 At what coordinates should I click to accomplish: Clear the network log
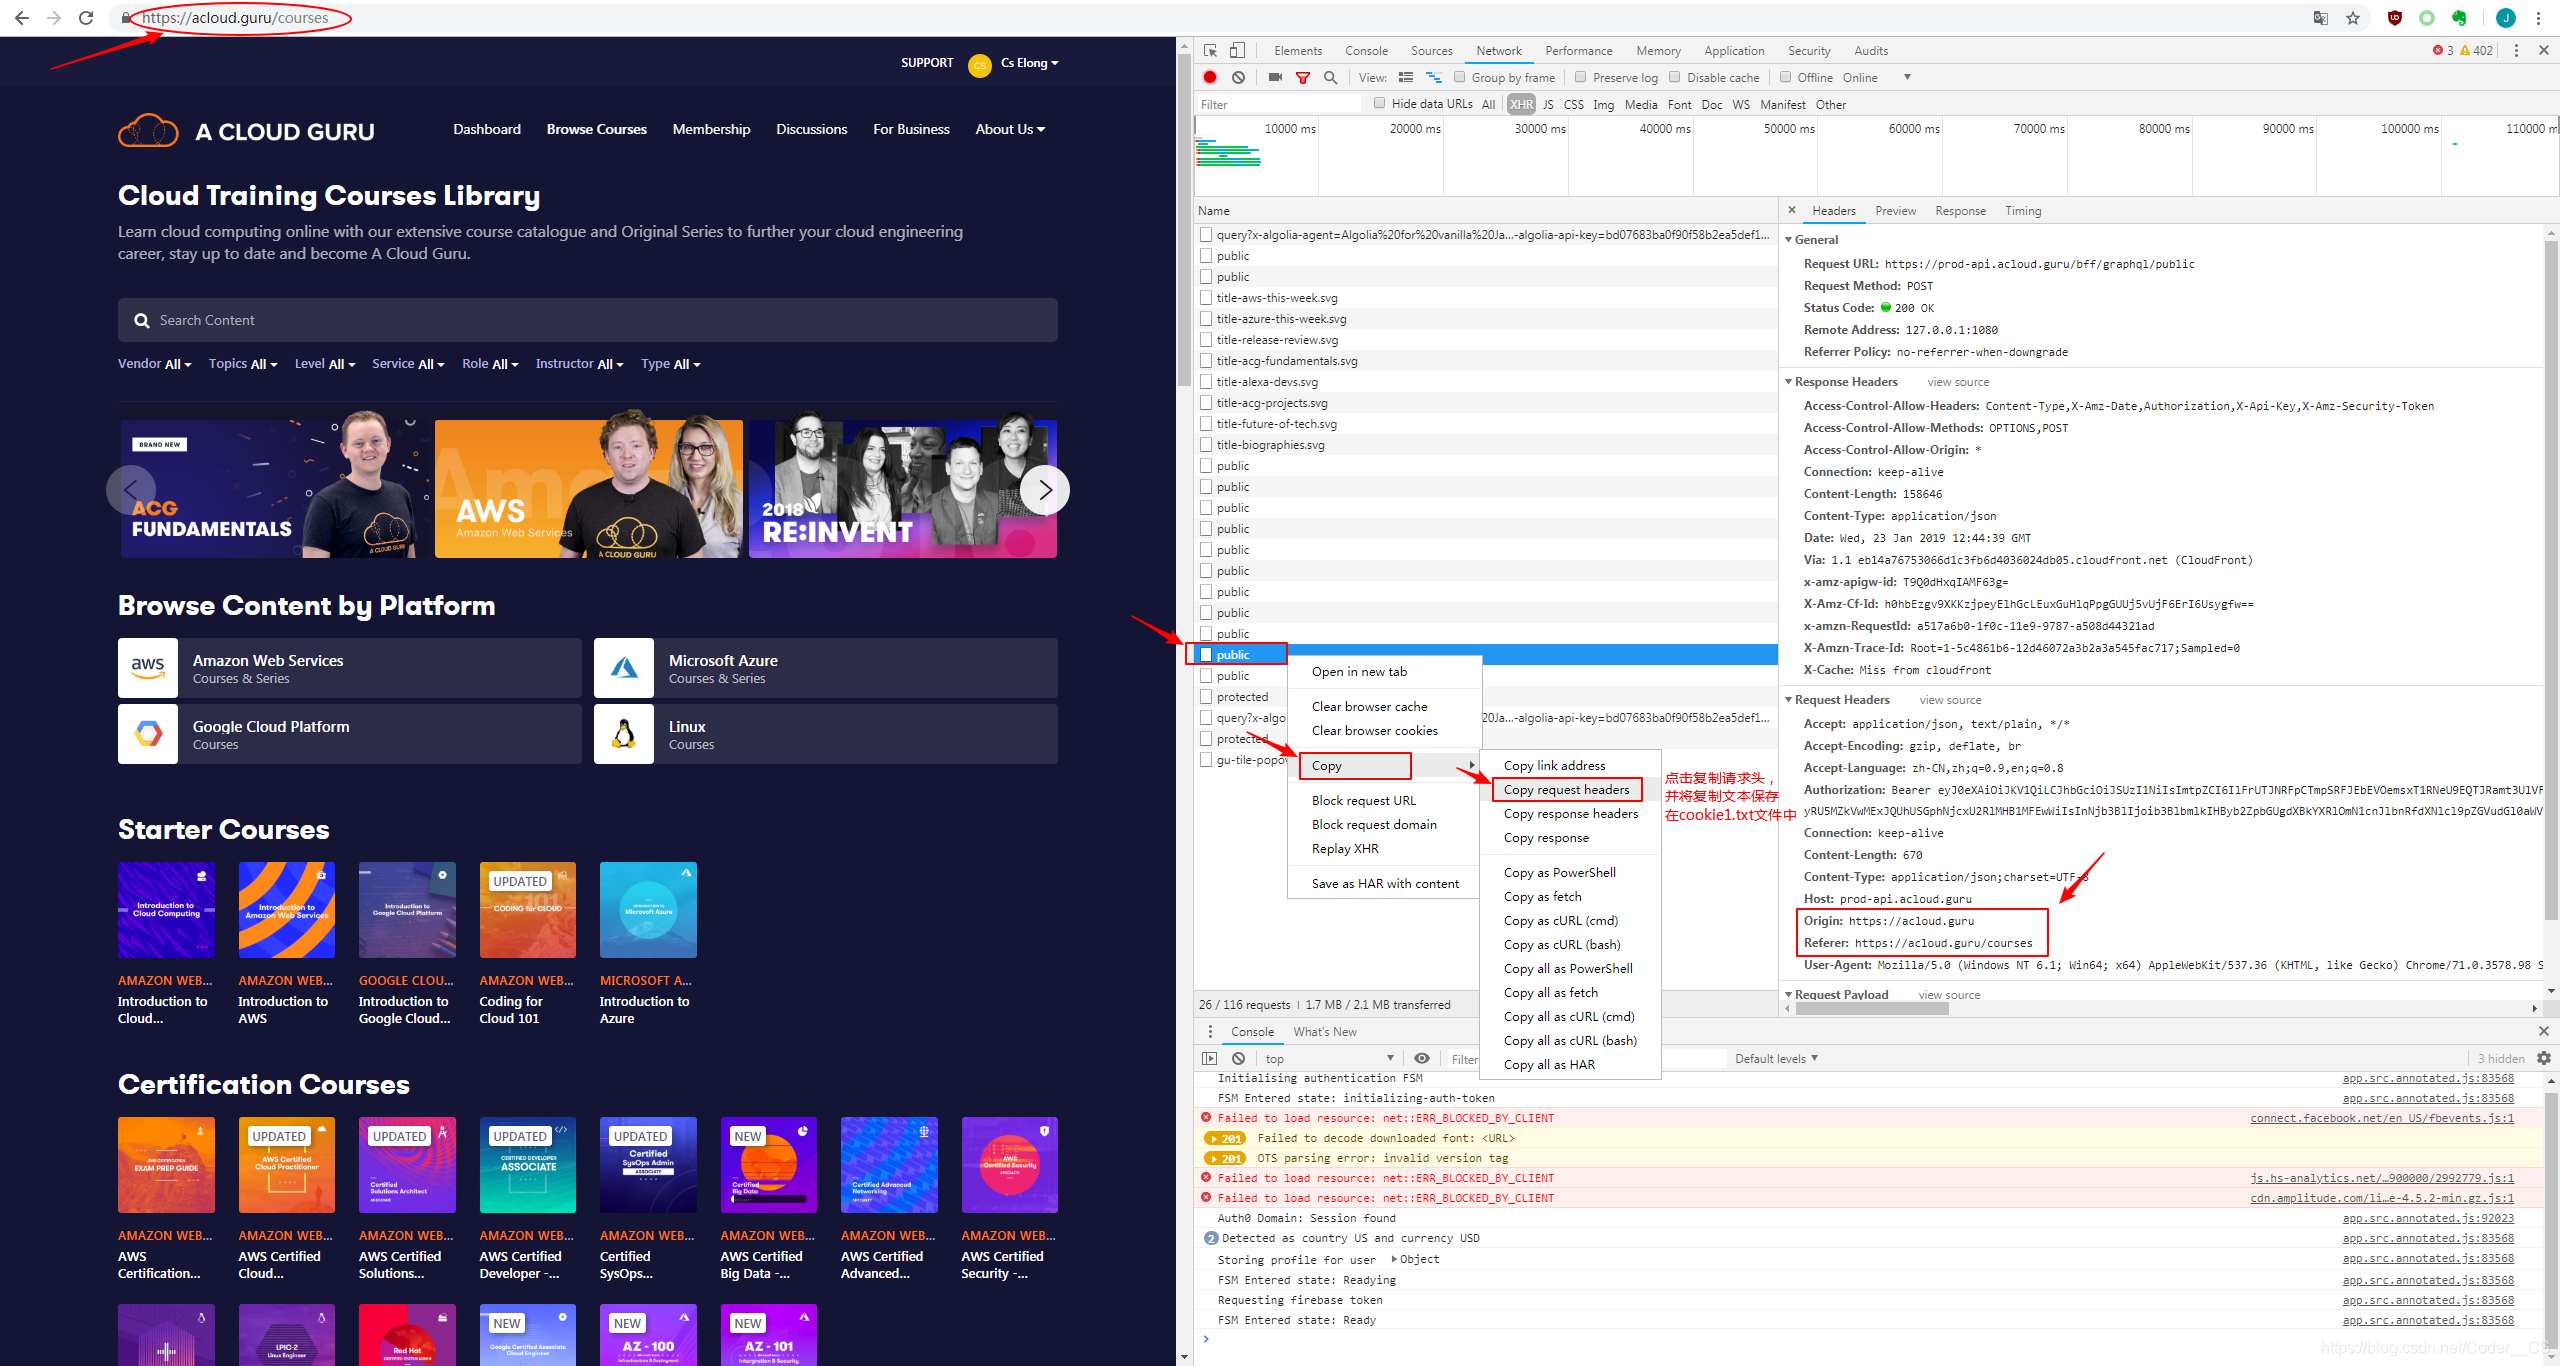click(x=1238, y=77)
